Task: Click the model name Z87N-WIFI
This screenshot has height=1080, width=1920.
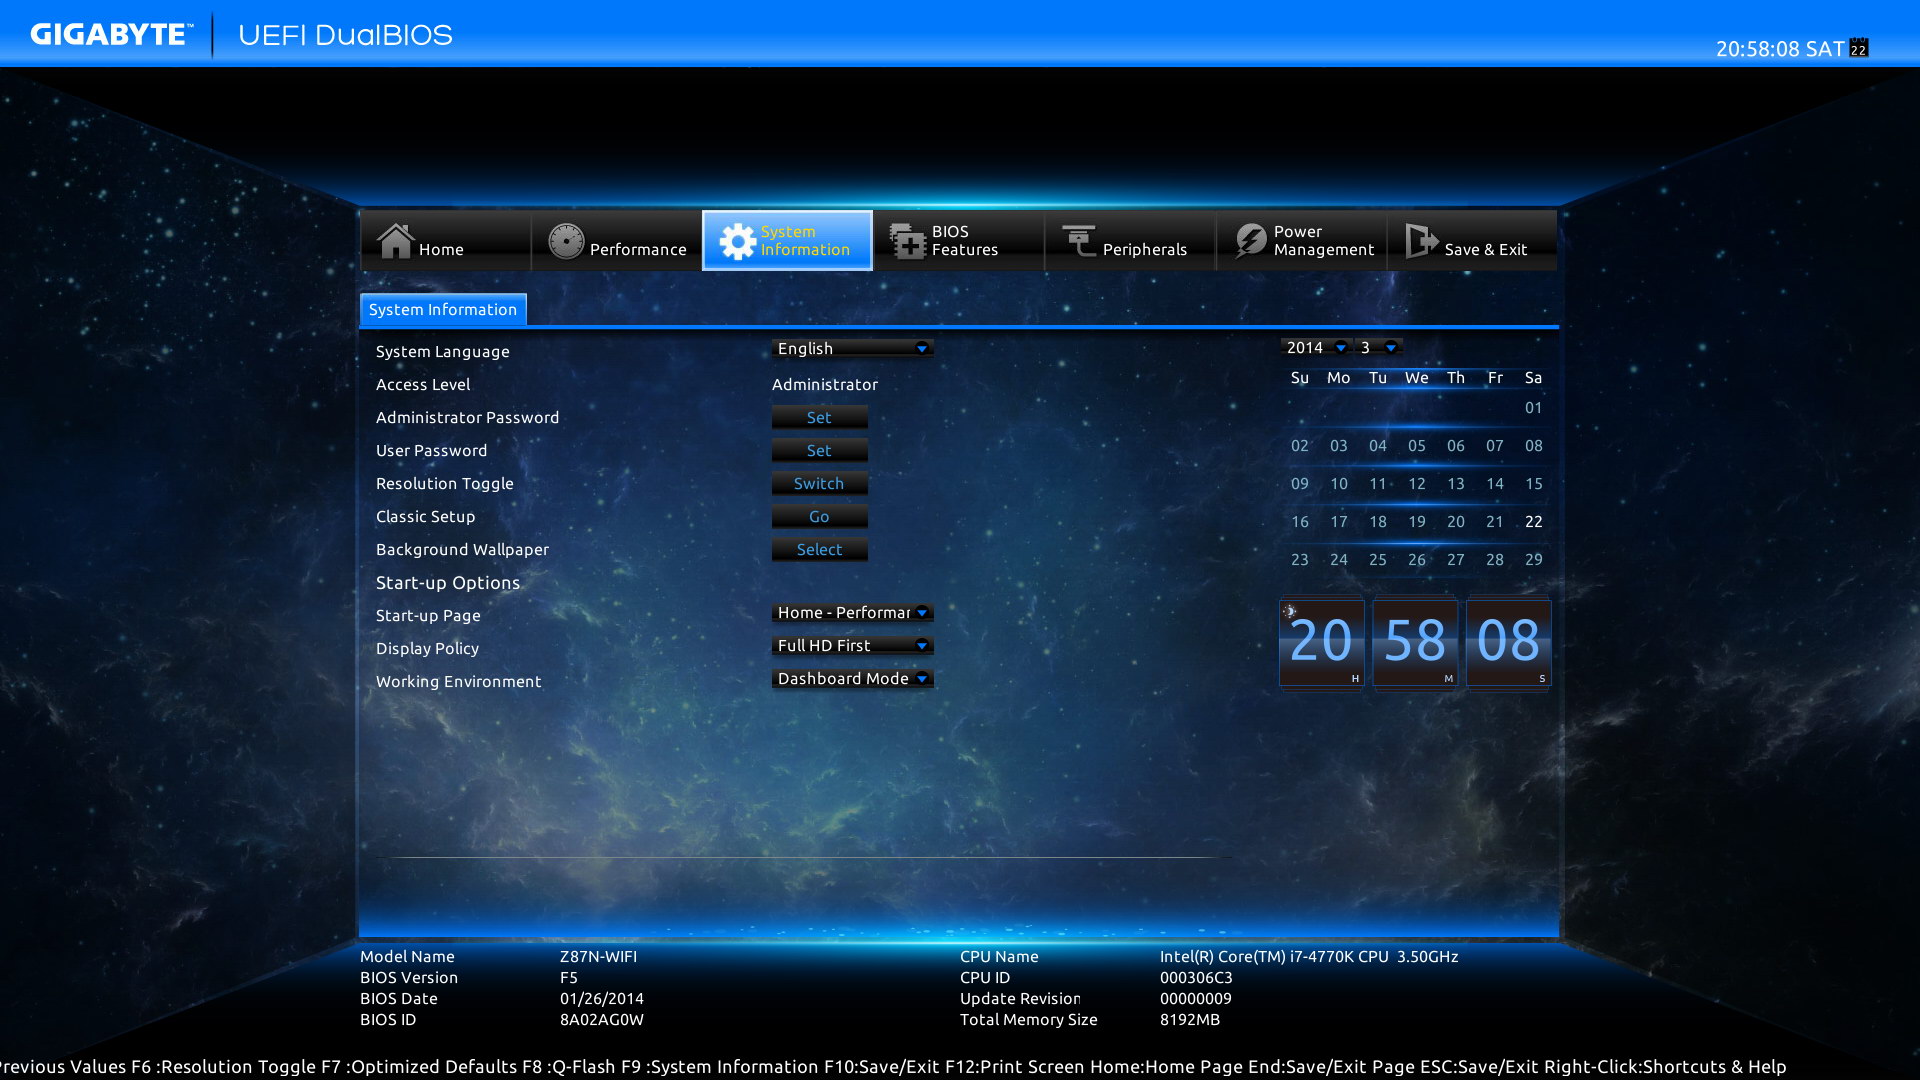Action: tap(598, 956)
